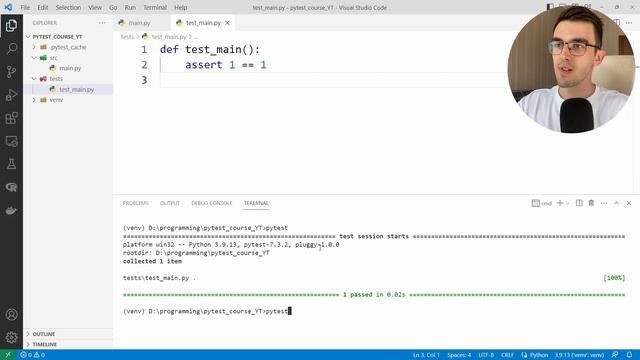Click Ln 3, Col 1 status entry
The width and height of the screenshot is (640, 360).
(426, 355)
